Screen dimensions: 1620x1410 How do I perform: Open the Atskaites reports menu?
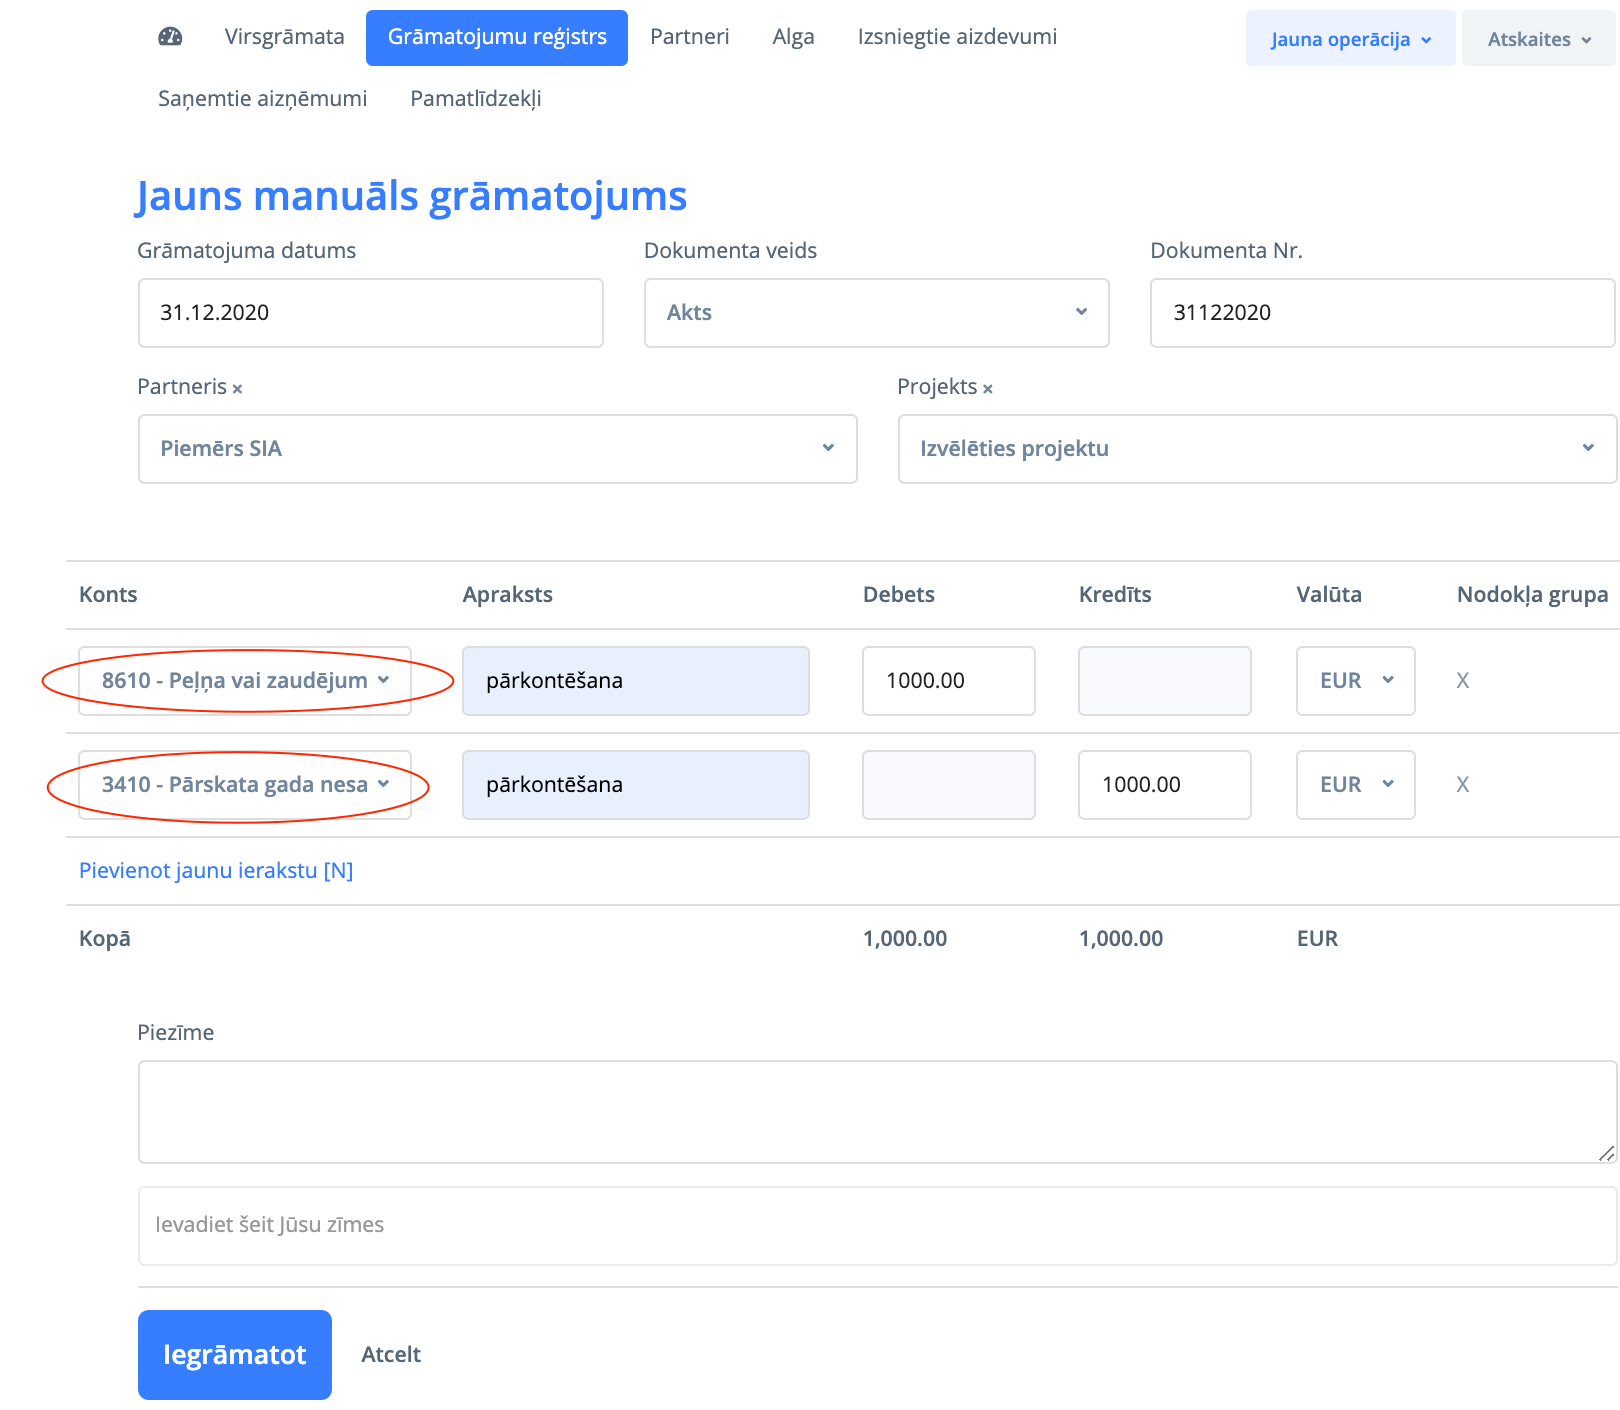(x=1538, y=39)
